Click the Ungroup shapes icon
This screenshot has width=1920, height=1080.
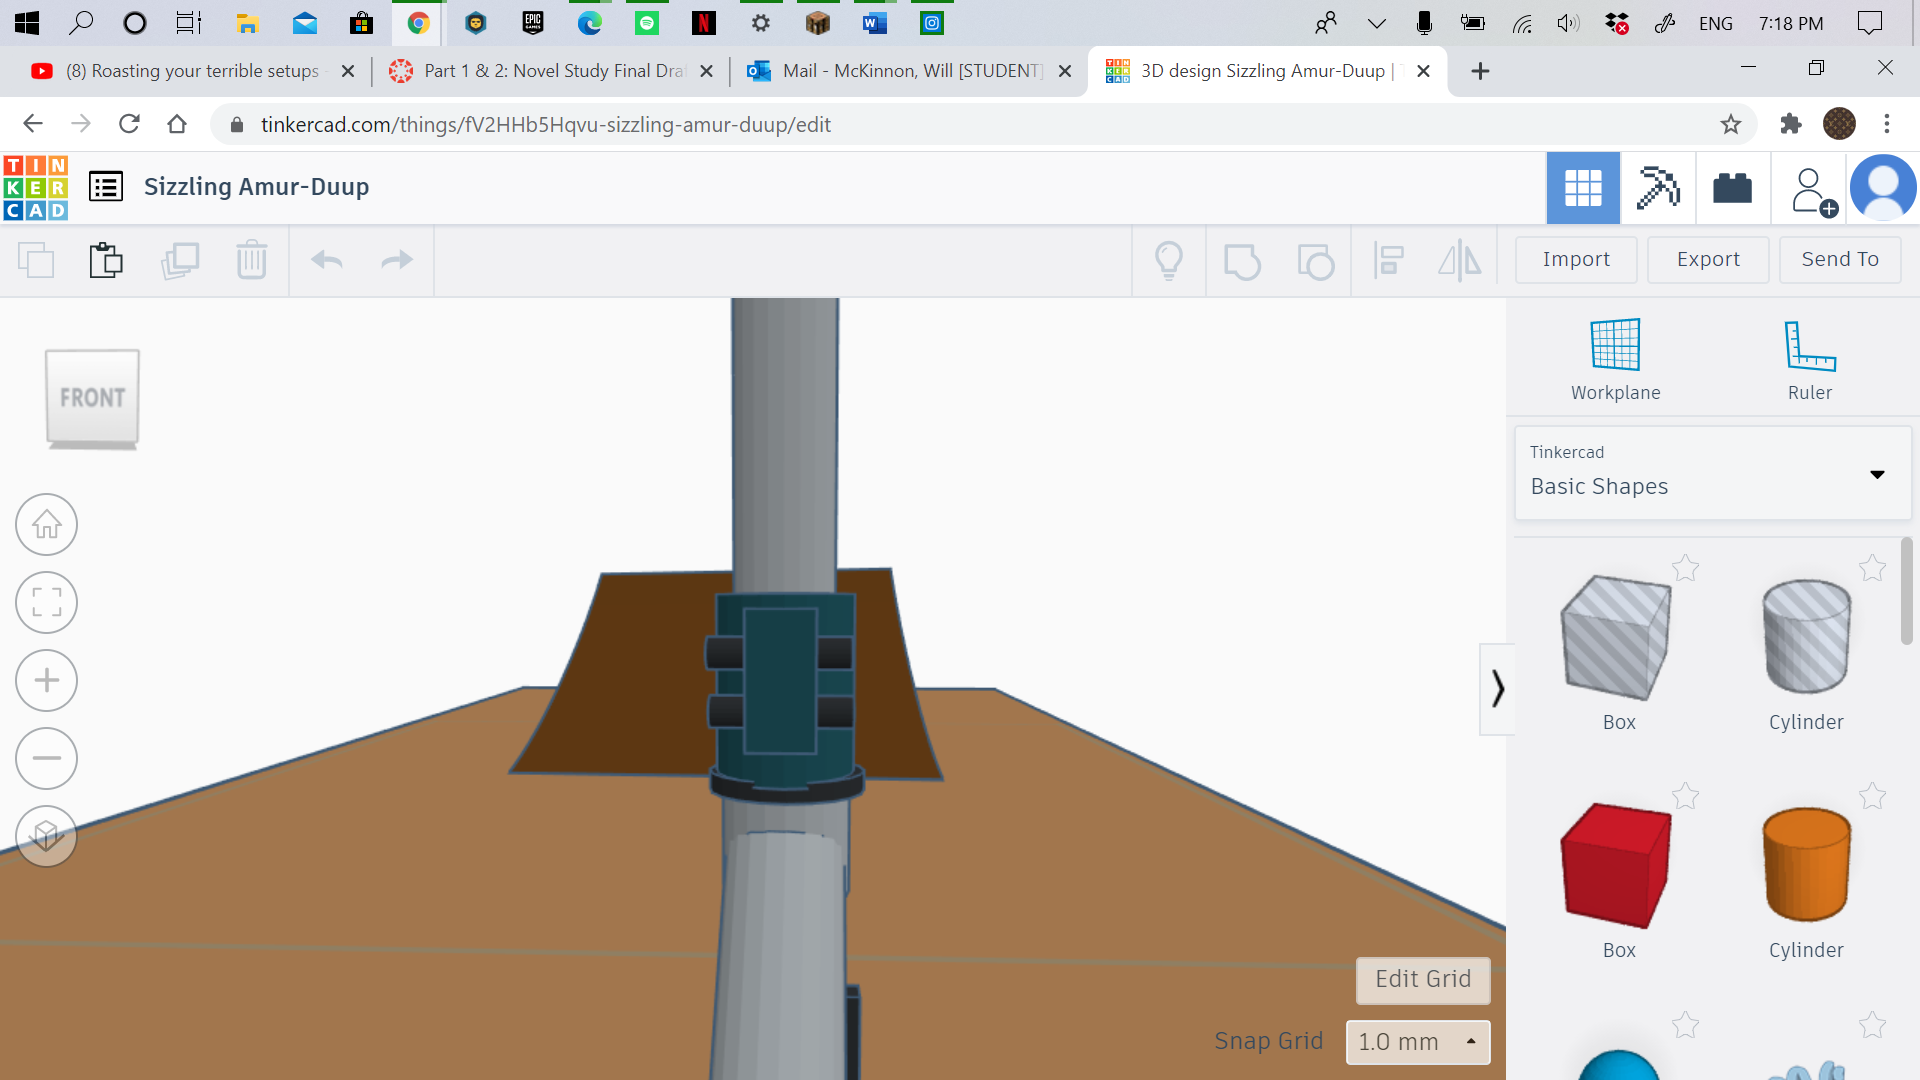1315,261
